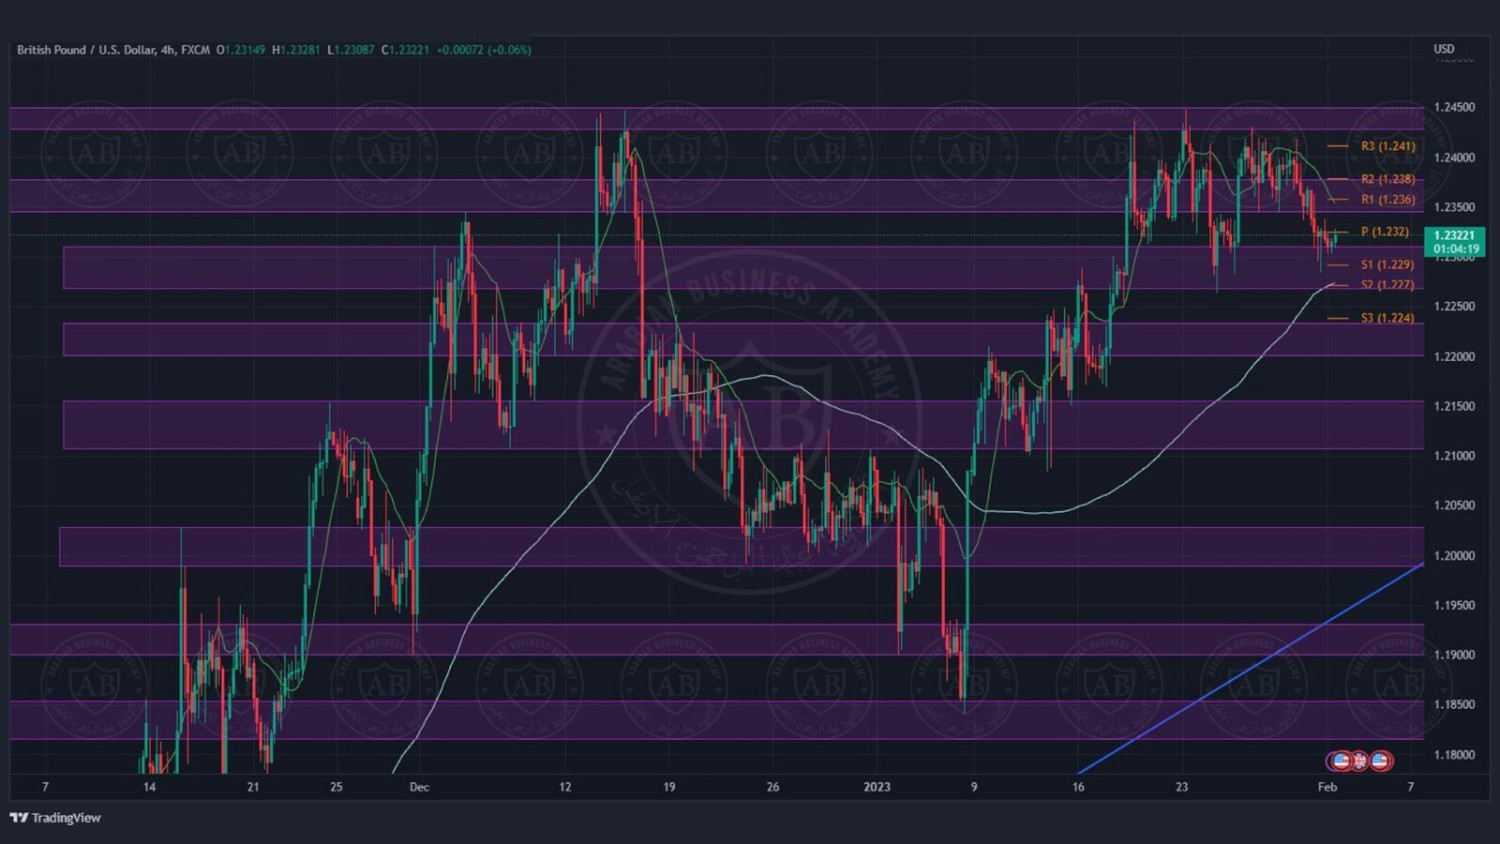Click the 1.24000 price axis label

click(x=1454, y=157)
